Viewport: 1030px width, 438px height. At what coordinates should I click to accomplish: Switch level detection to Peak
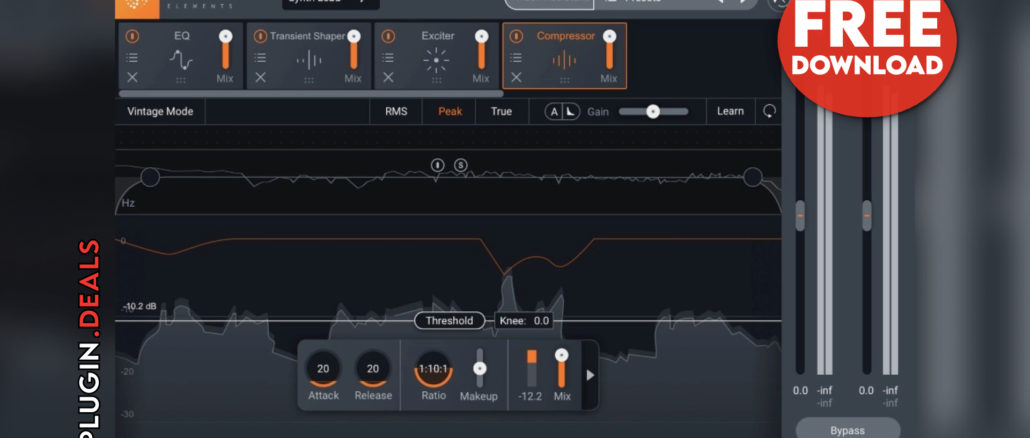[x=450, y=112]
